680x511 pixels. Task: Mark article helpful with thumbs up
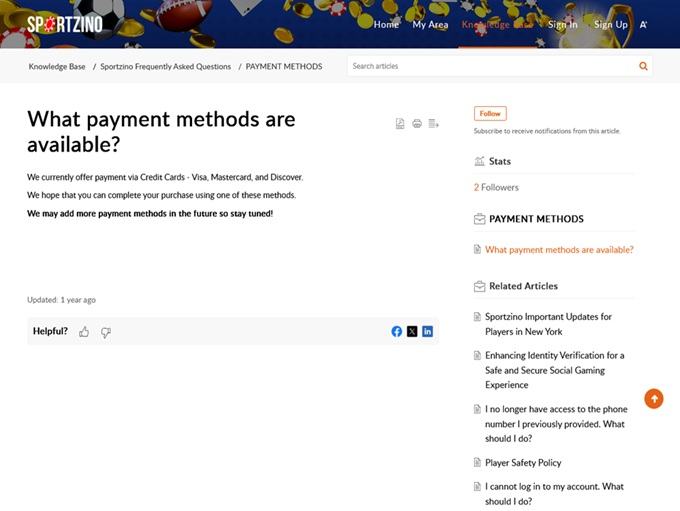[84, 332]
